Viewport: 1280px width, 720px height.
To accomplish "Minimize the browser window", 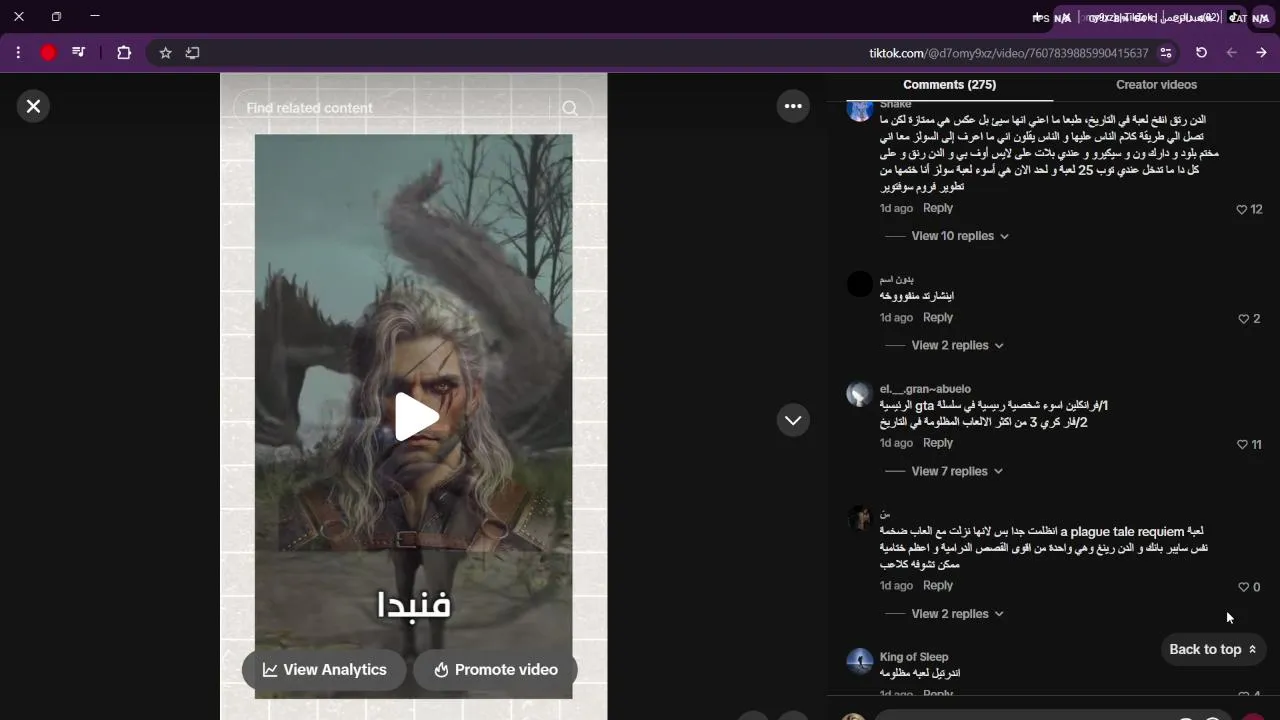I will (95, 16).
